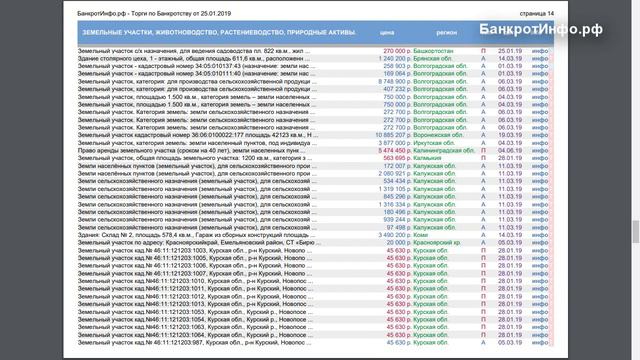The height and width of the screenshot is (360, 640).
Task: Click the price '169 064 р.'
Action: pos(398,74)
